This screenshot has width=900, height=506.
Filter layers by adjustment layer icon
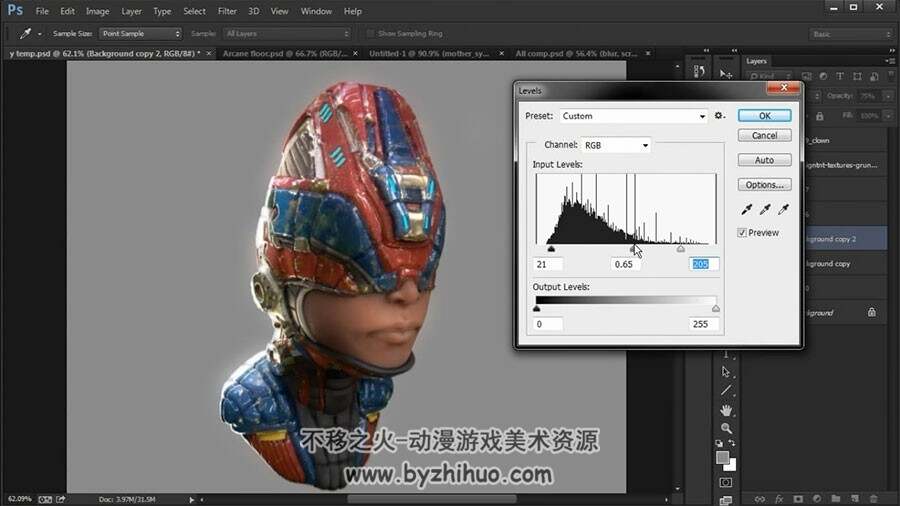pyautogui.click(x=823, y=76)
